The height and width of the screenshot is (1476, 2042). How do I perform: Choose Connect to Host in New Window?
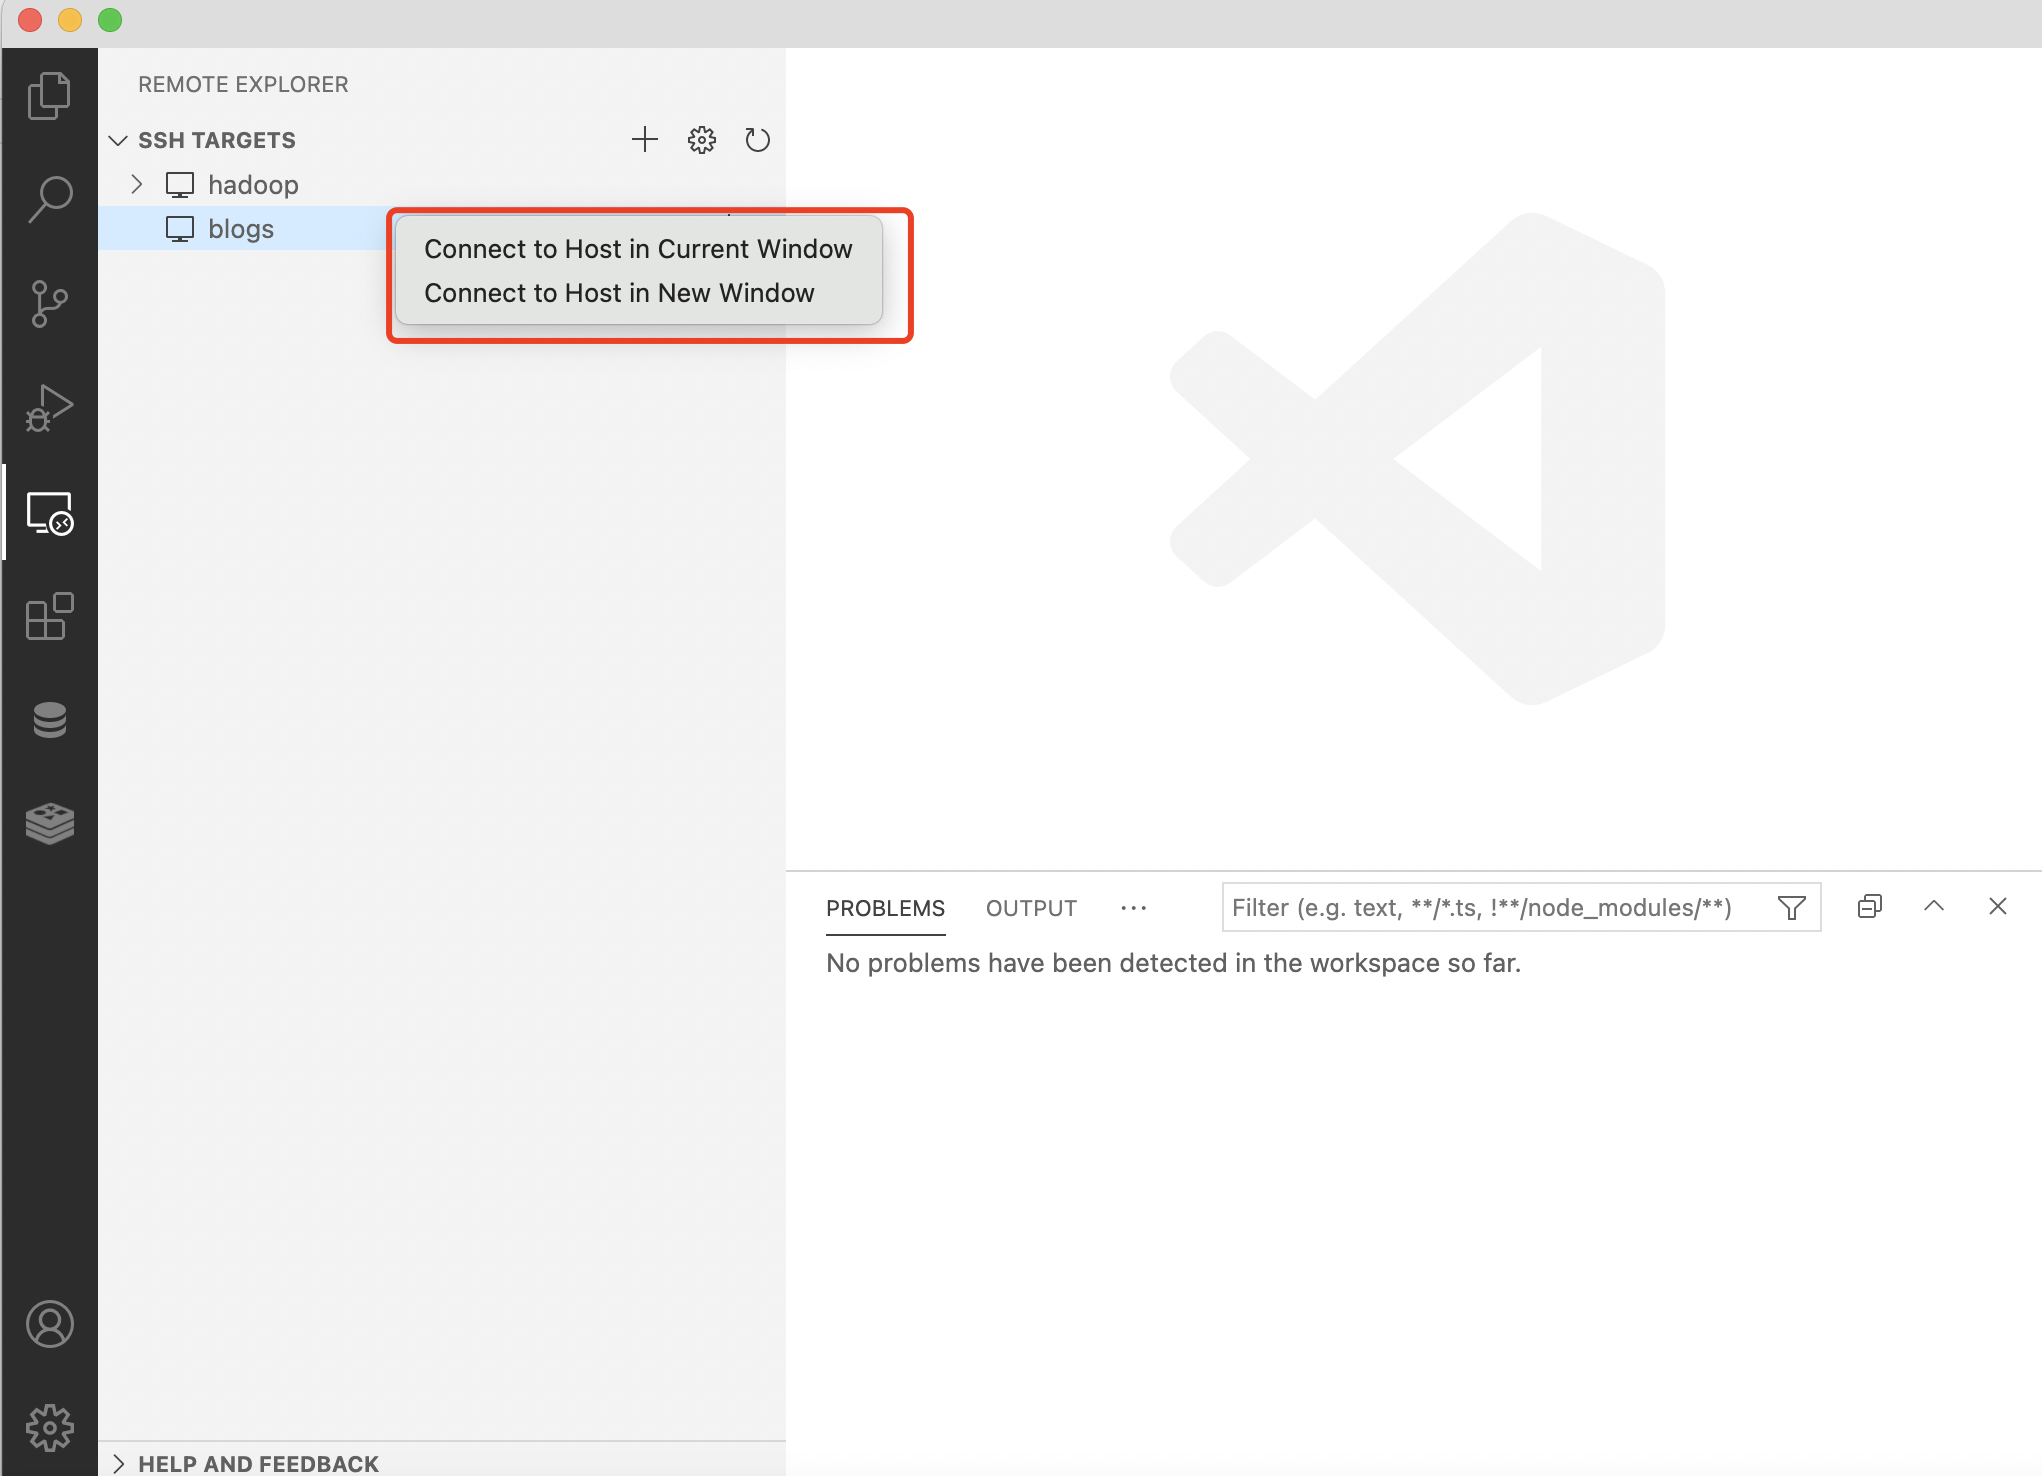pyautogui.click(x=619, y=293)
